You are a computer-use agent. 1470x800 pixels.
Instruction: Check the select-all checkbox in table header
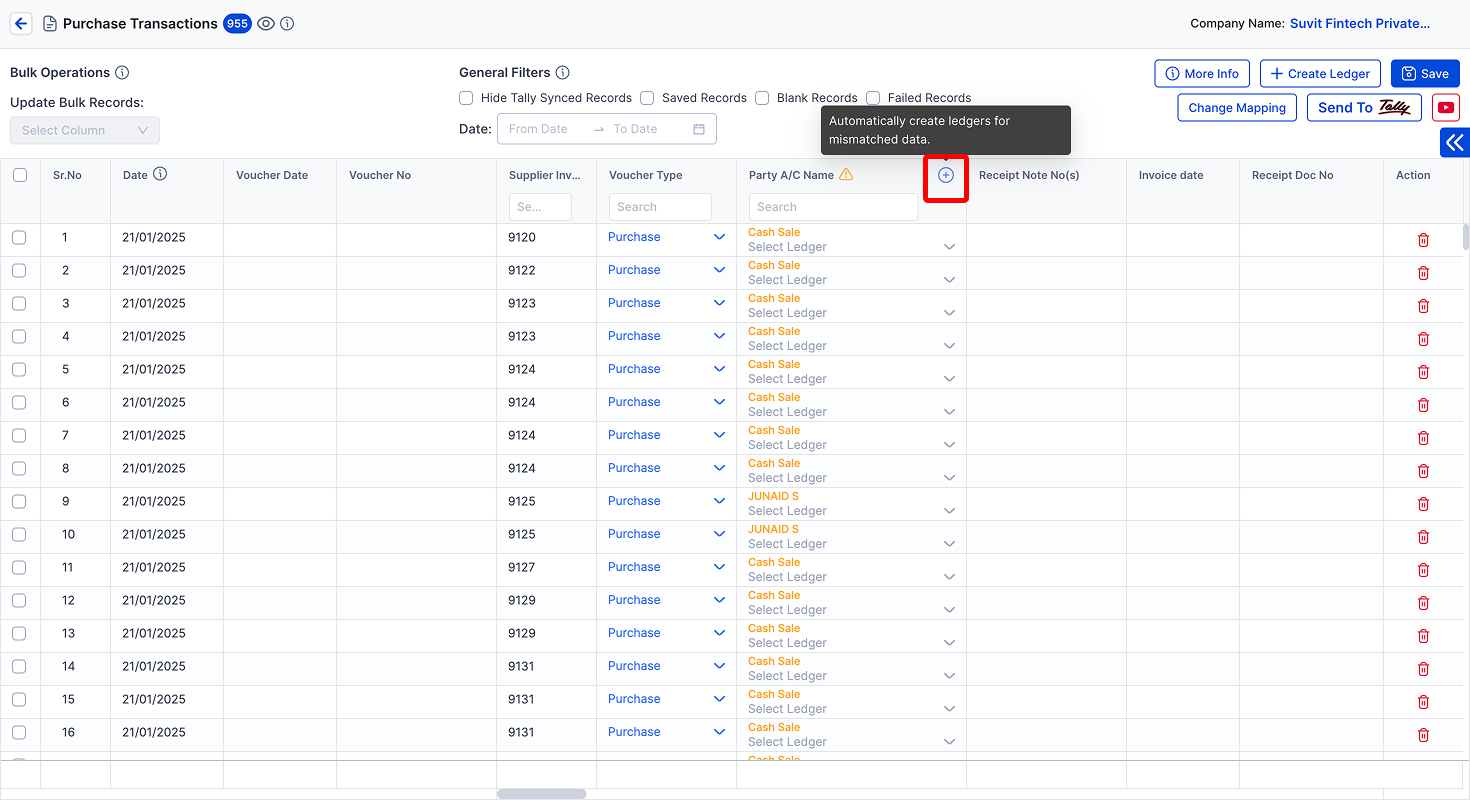(x=20, y=175)
